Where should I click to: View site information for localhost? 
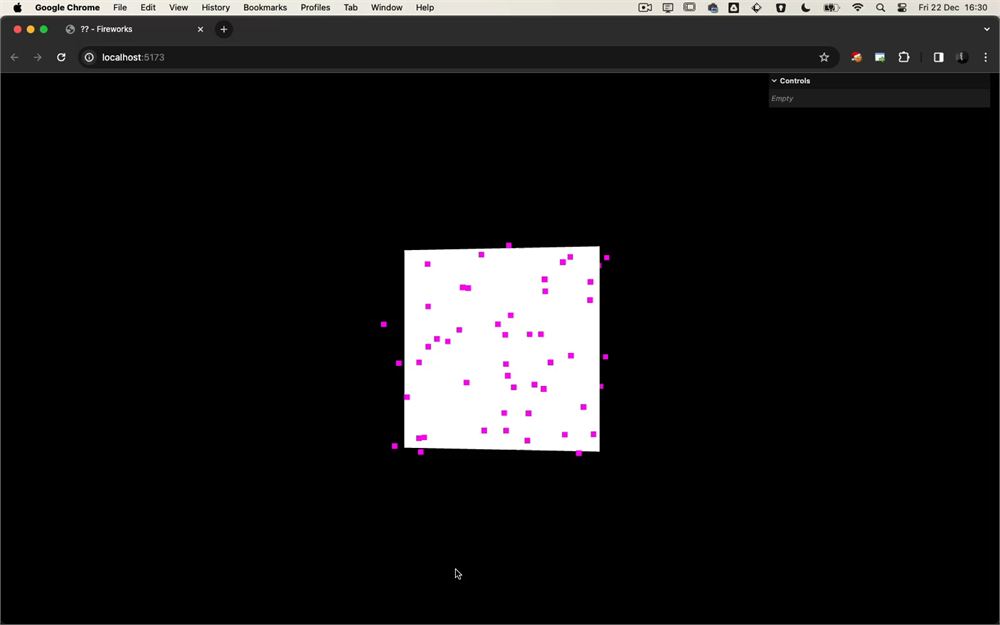click(89, 57)
